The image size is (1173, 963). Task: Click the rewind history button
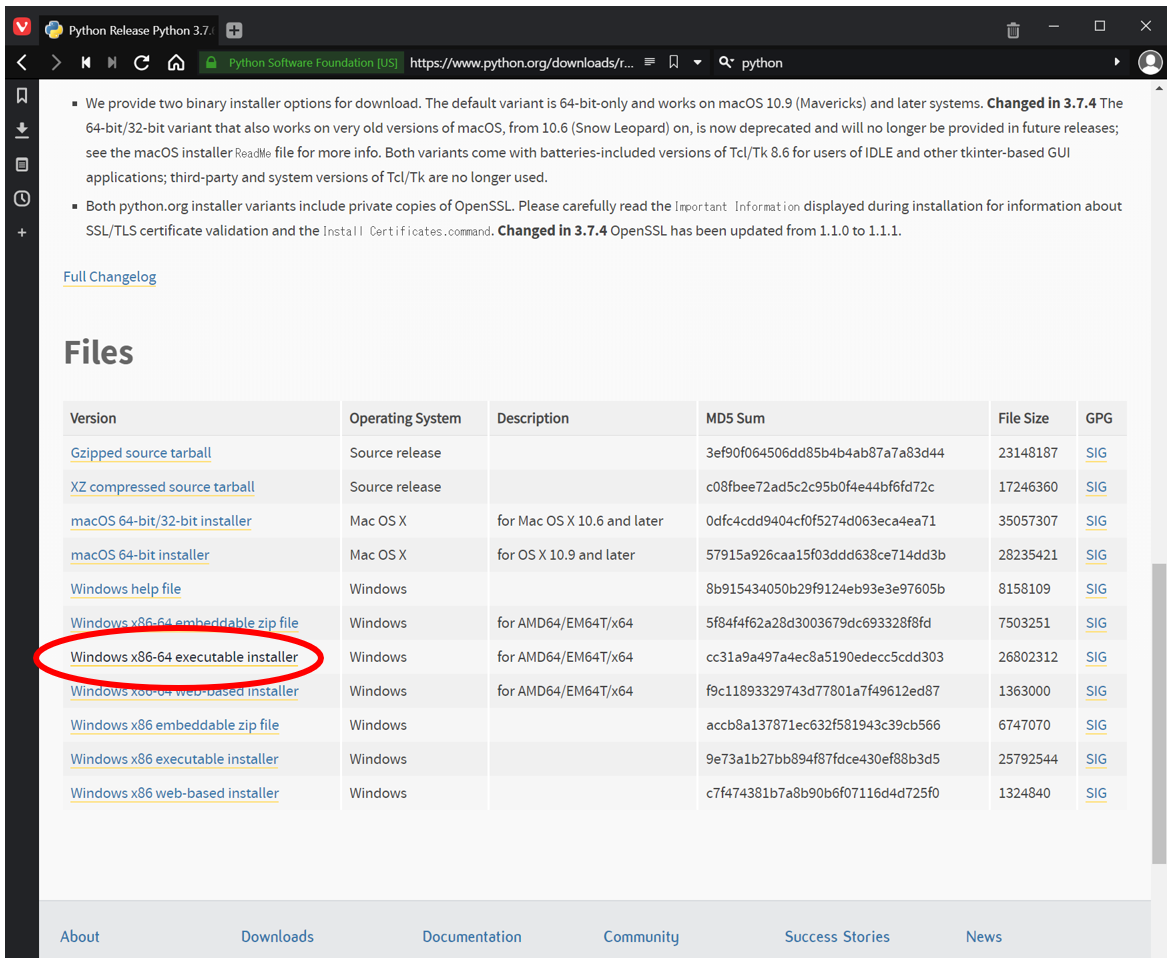tap(86, 63)
